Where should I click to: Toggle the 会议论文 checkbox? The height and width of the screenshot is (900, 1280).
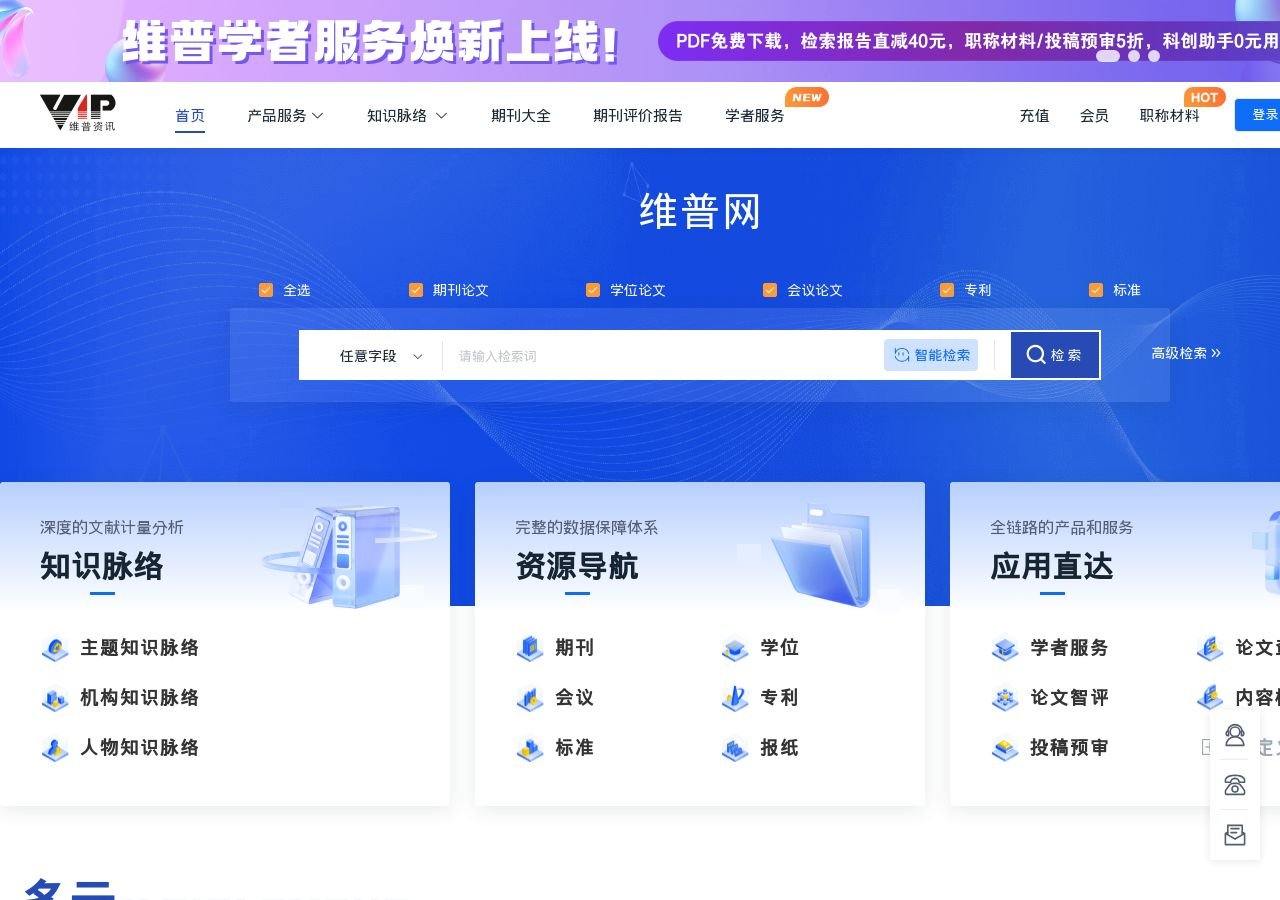[770, 290]
